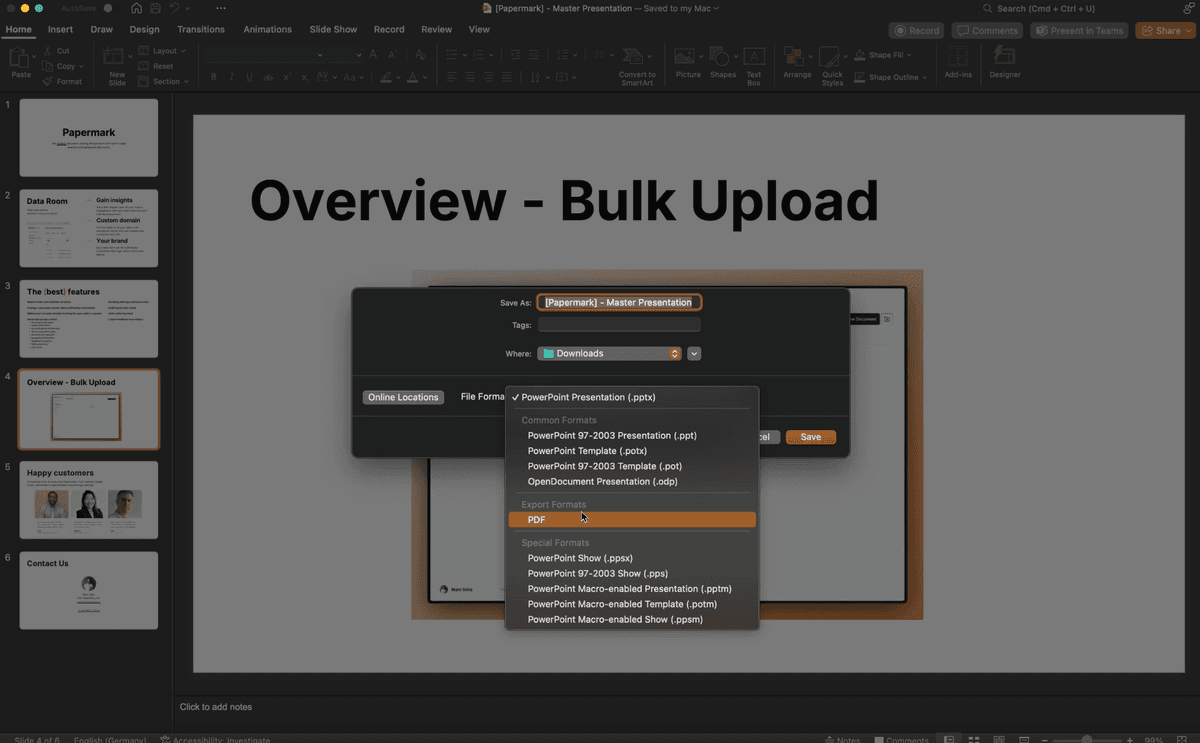The height and width of the screenshot is (743, 1200).
Task: Click the Online Locations button
Action: pyautogui.click(x=403, y=397)
